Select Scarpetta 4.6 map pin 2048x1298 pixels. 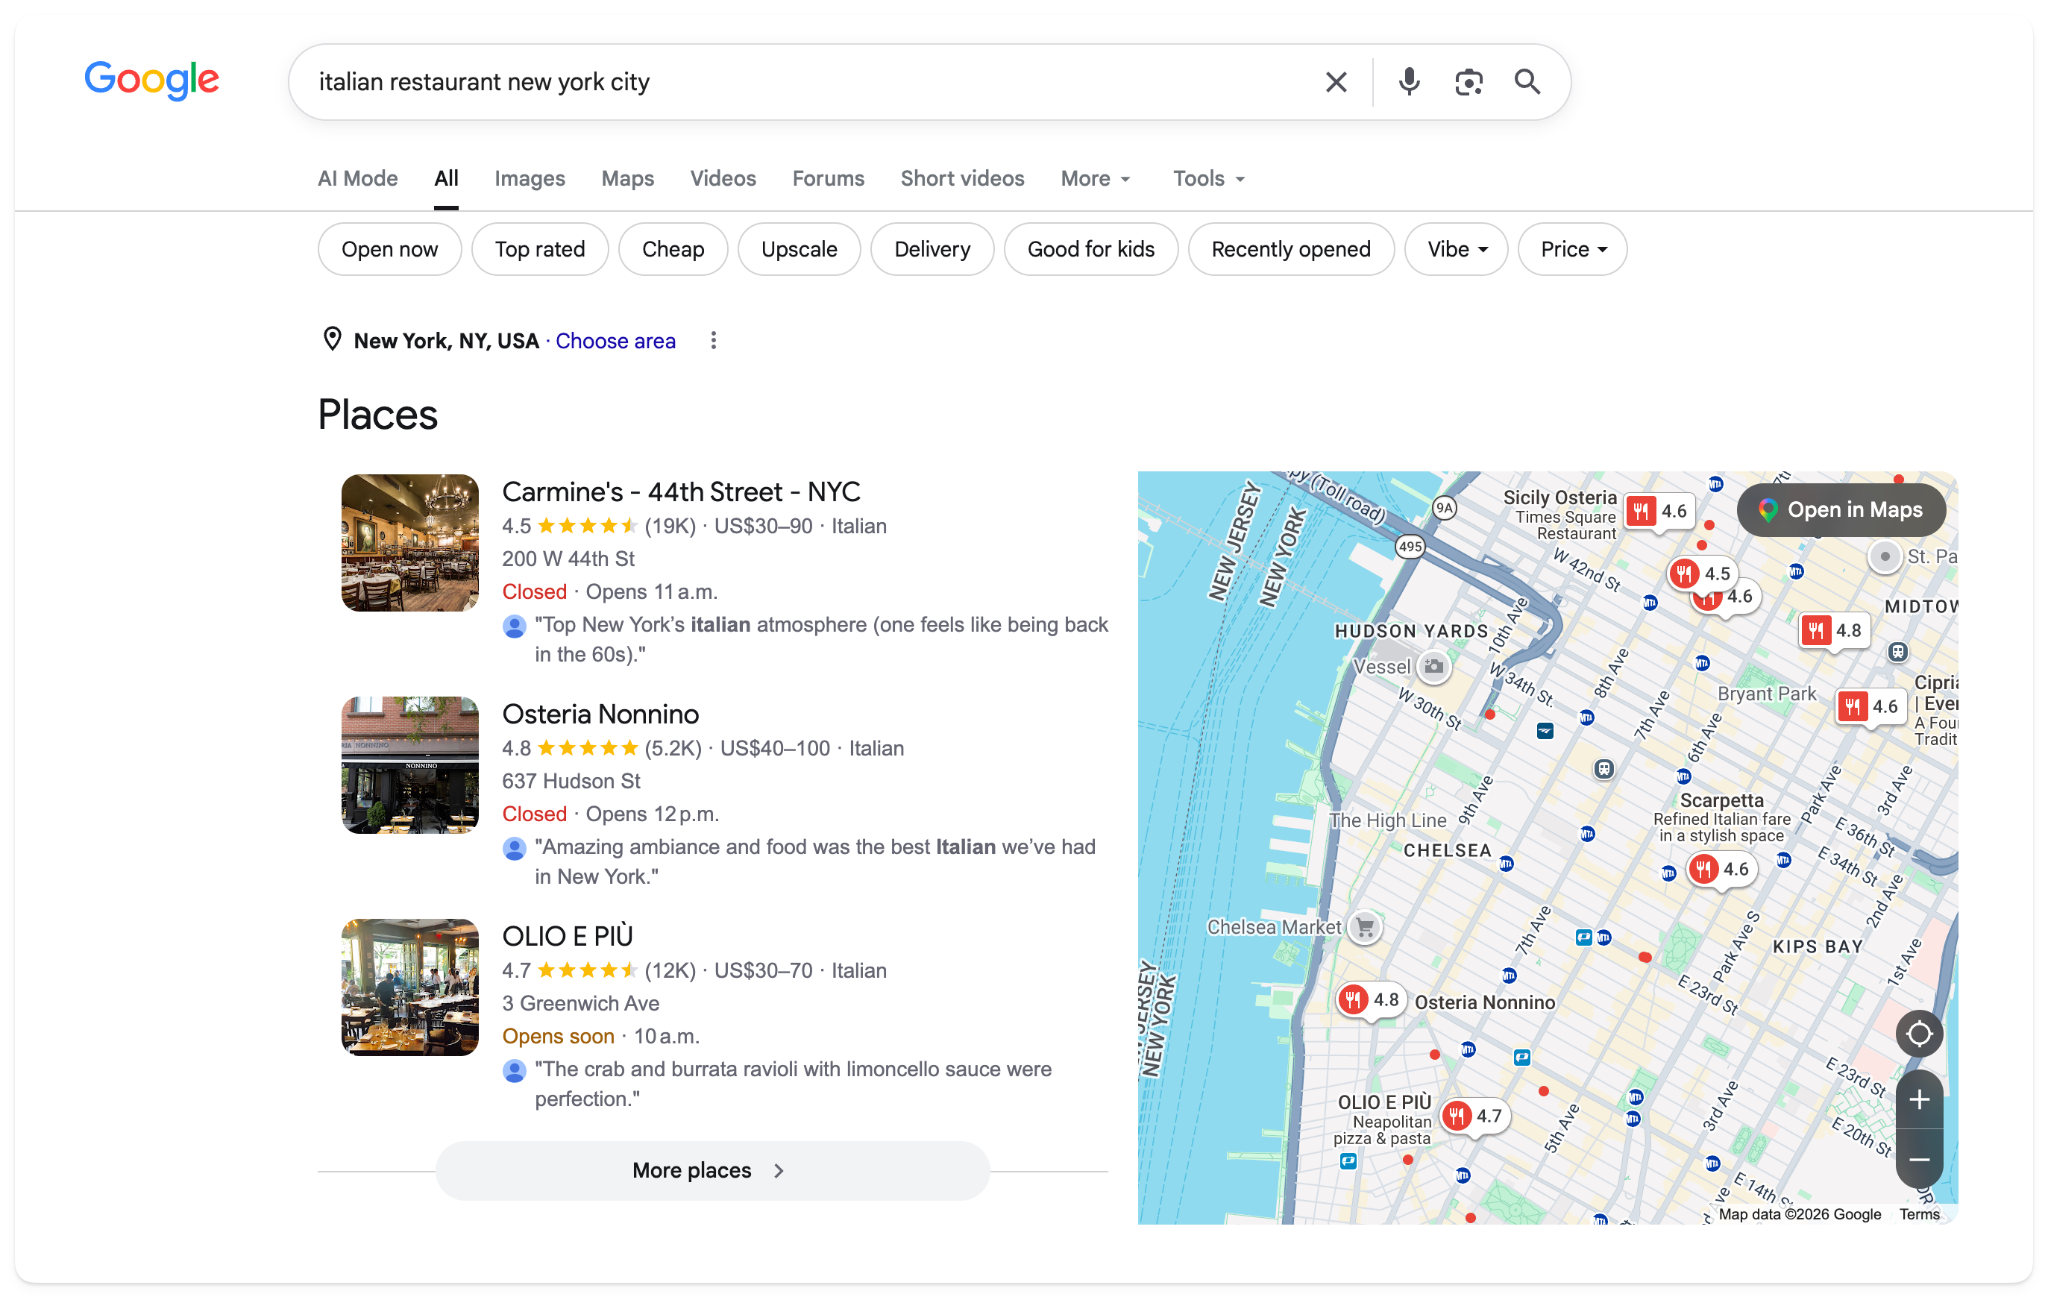point(1722,870)
